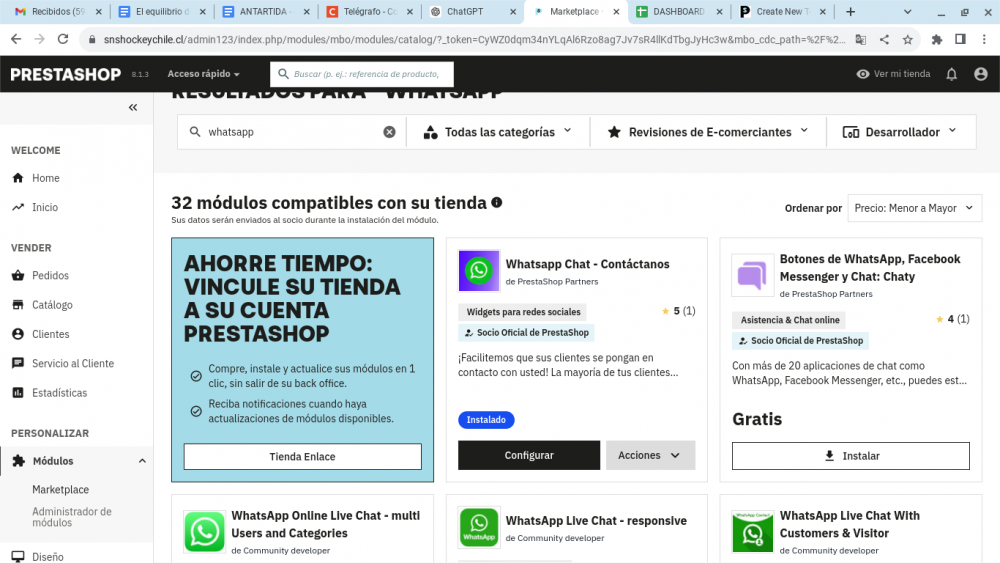Click the blue Instalado badge
The image size is (1000, 563).
486,420
